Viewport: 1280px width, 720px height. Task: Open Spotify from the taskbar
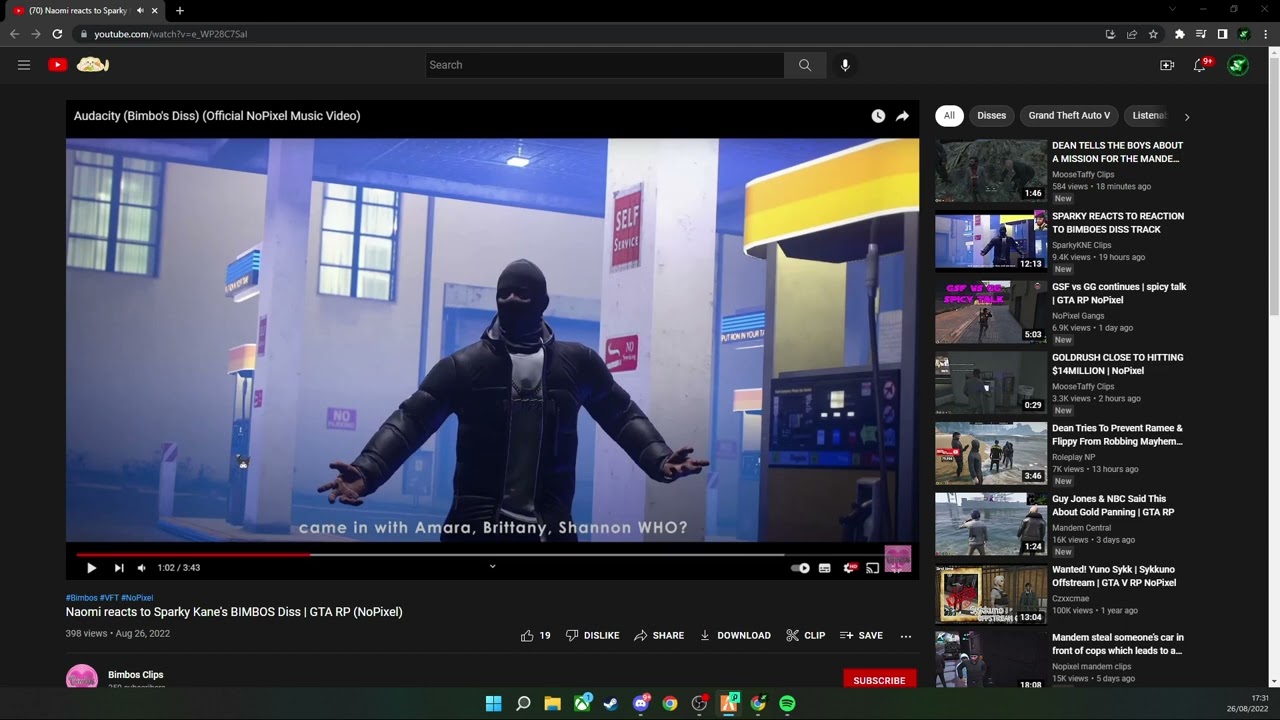point(787,704)
